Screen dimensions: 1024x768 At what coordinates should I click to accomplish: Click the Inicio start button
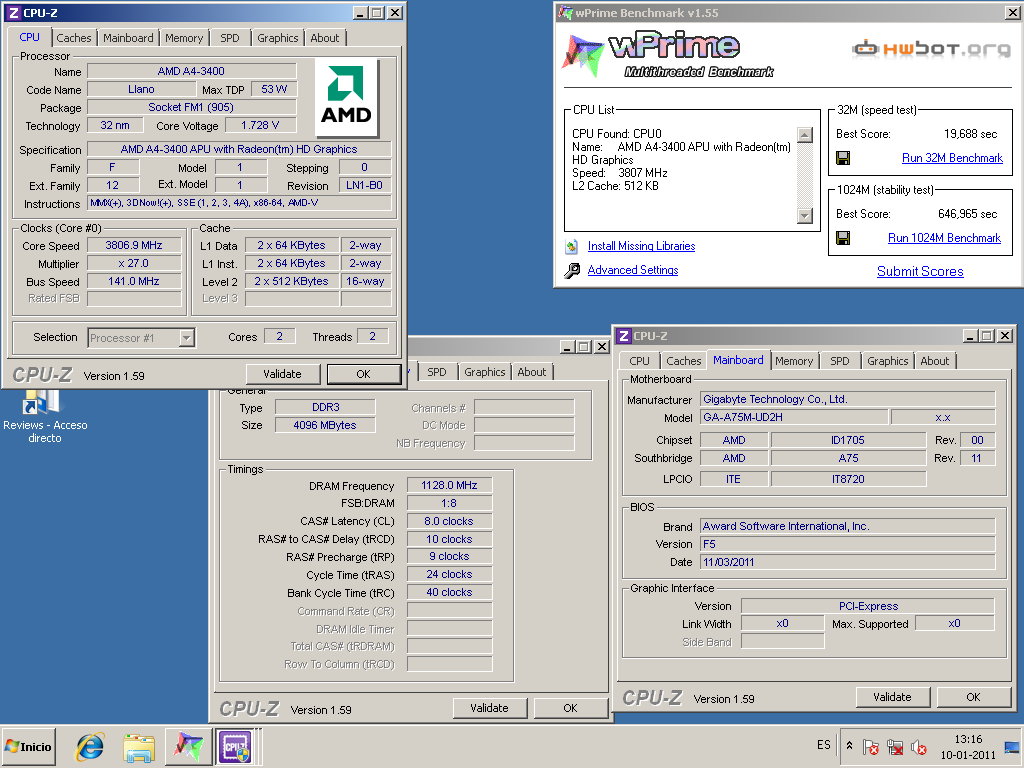(28, 747)
